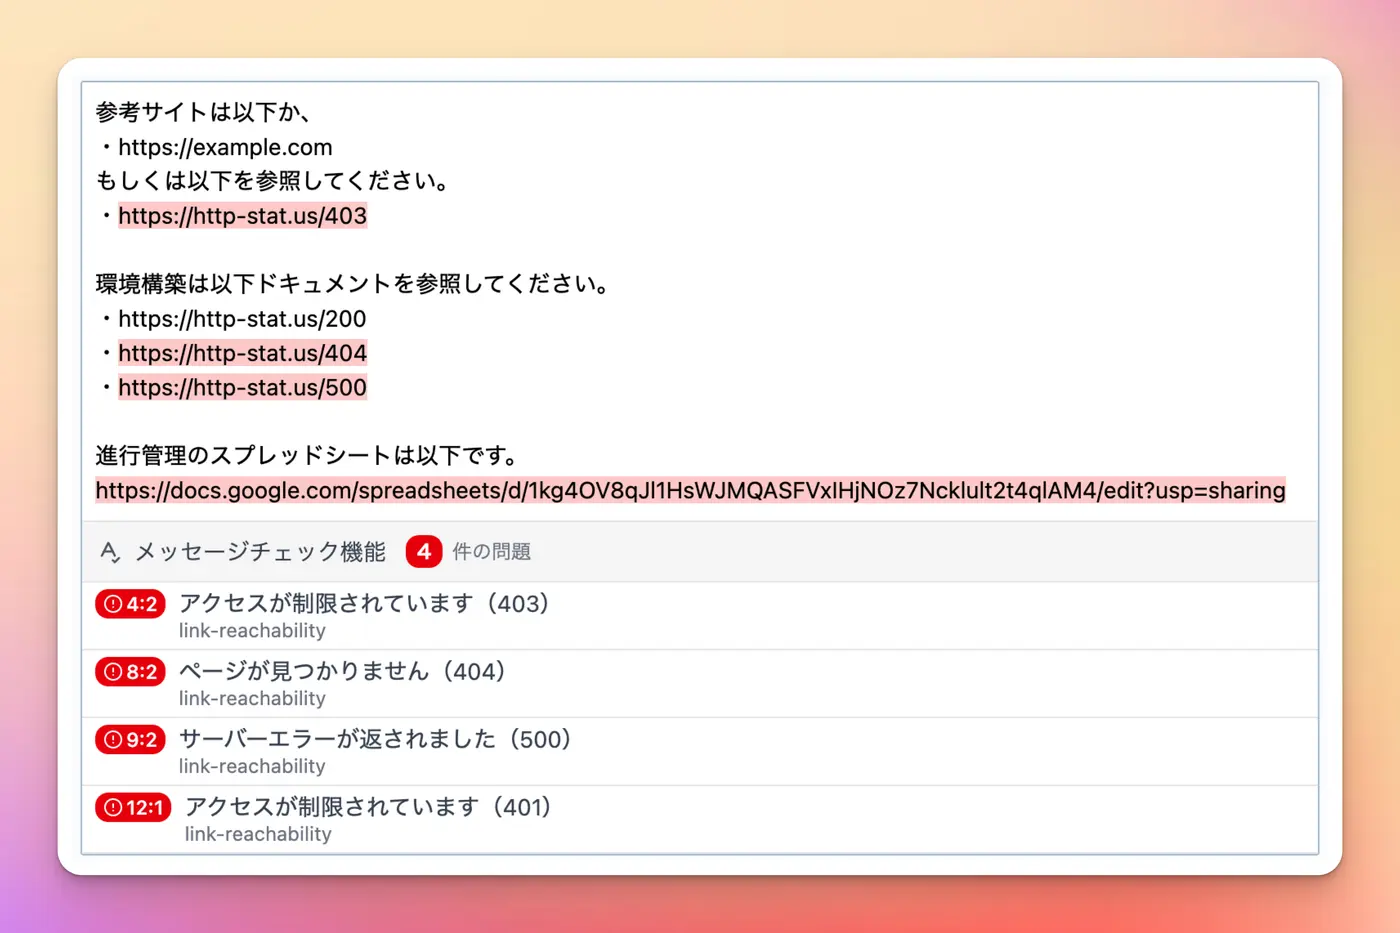1400x933 pixels.
Task: Click the highlighted Google spreadsheets URL
Action: [x=690, y=490]
